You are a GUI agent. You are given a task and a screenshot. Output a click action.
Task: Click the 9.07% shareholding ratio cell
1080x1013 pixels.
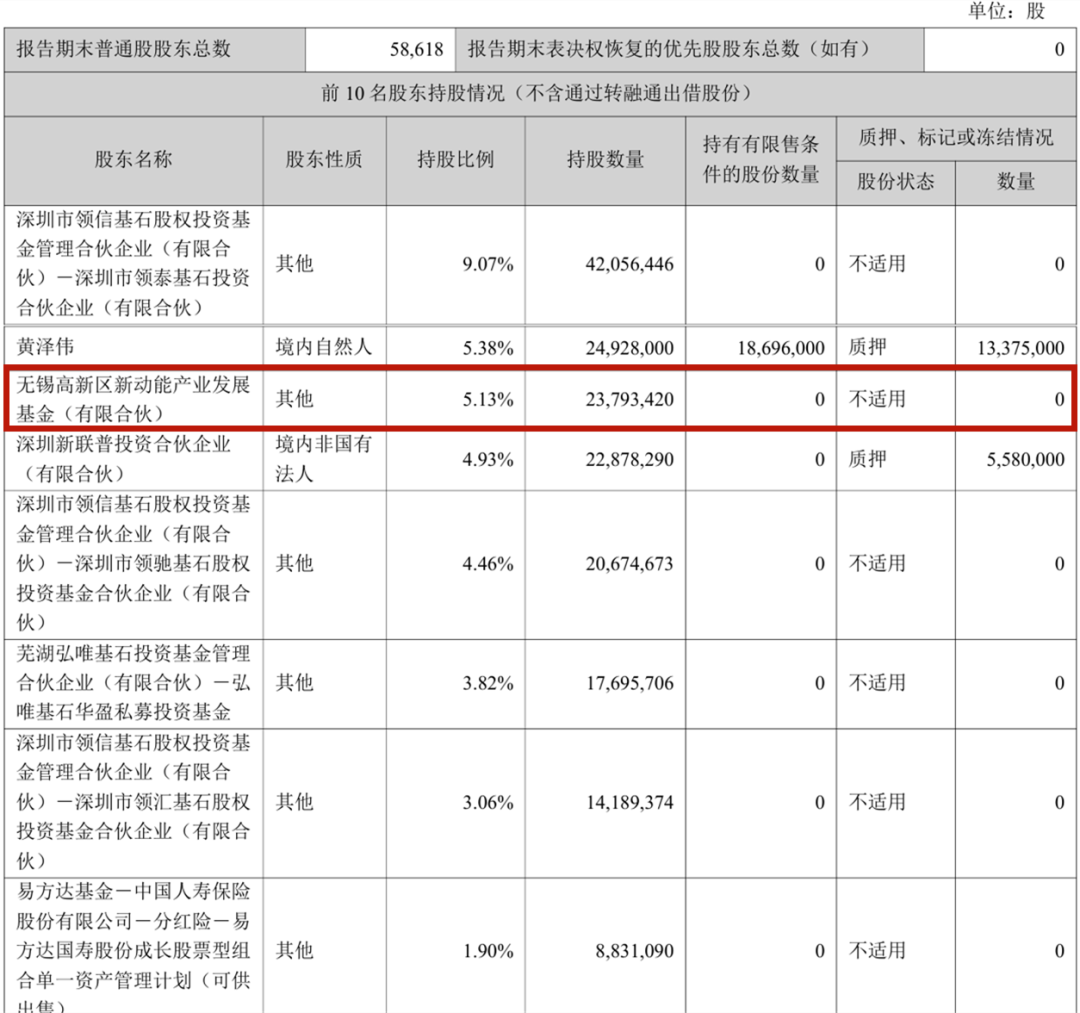pyautogui.click(x=489, y=264)
